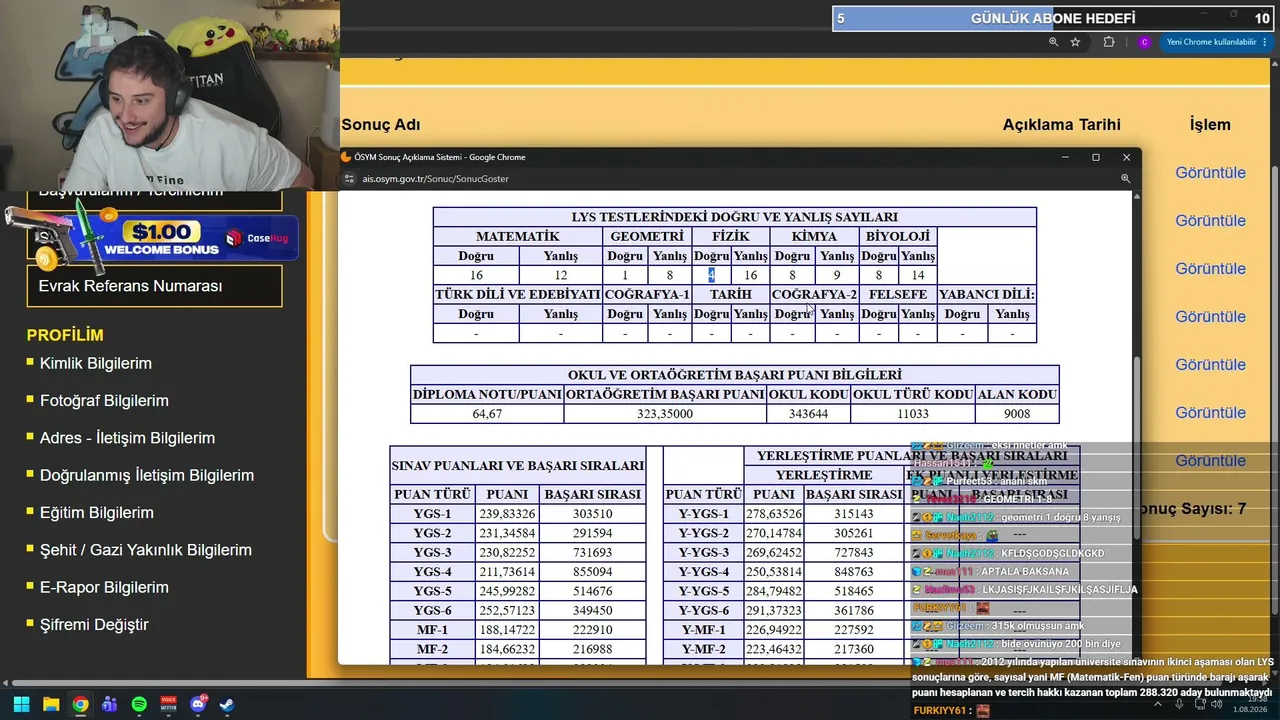This screenshot has width=1280, height=720.
Task: Click the PROFİLİM sidebar heading
Action: pos(65,336)
